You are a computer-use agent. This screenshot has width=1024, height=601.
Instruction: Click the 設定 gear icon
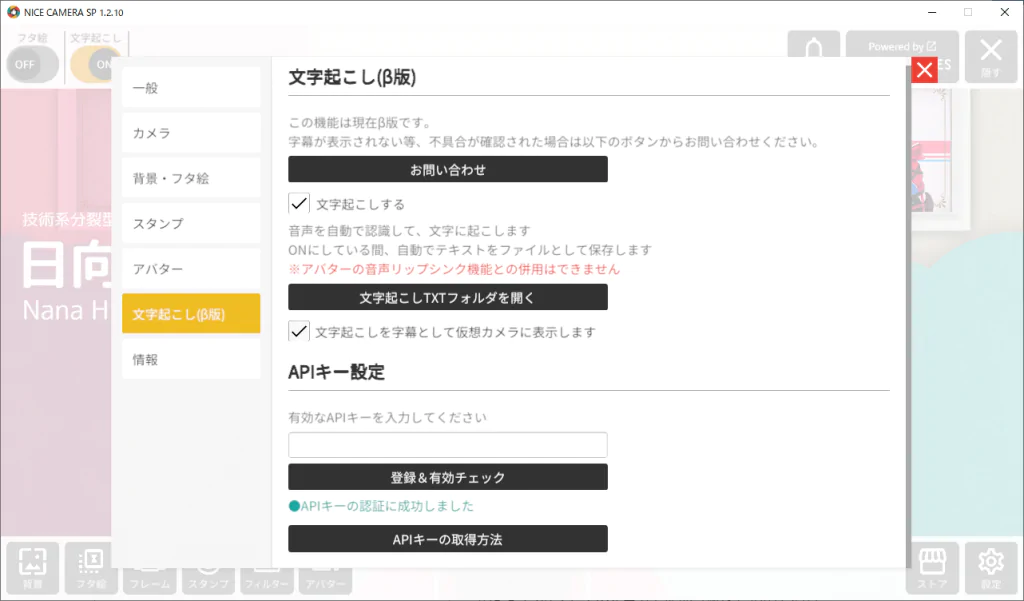[x=990, y=567]
